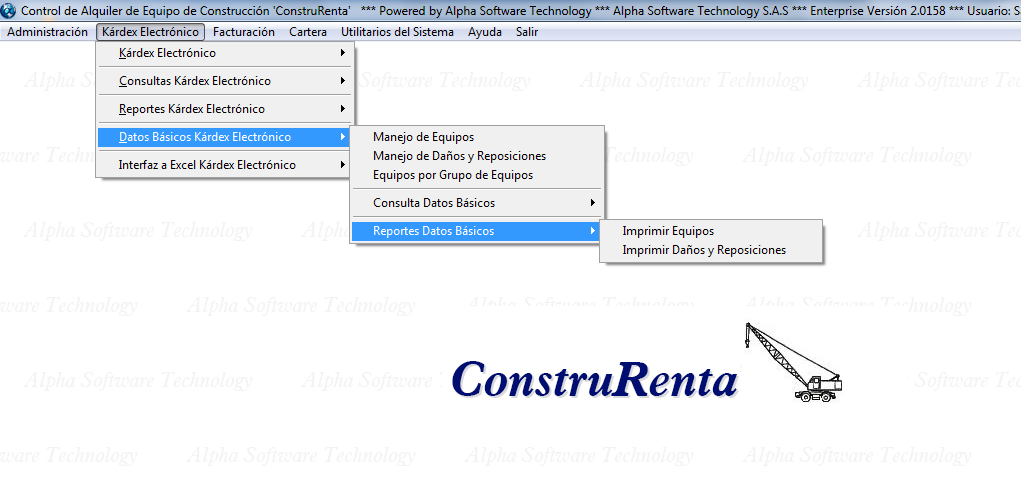Choose Manejo de Equipos

pos(423,137)
